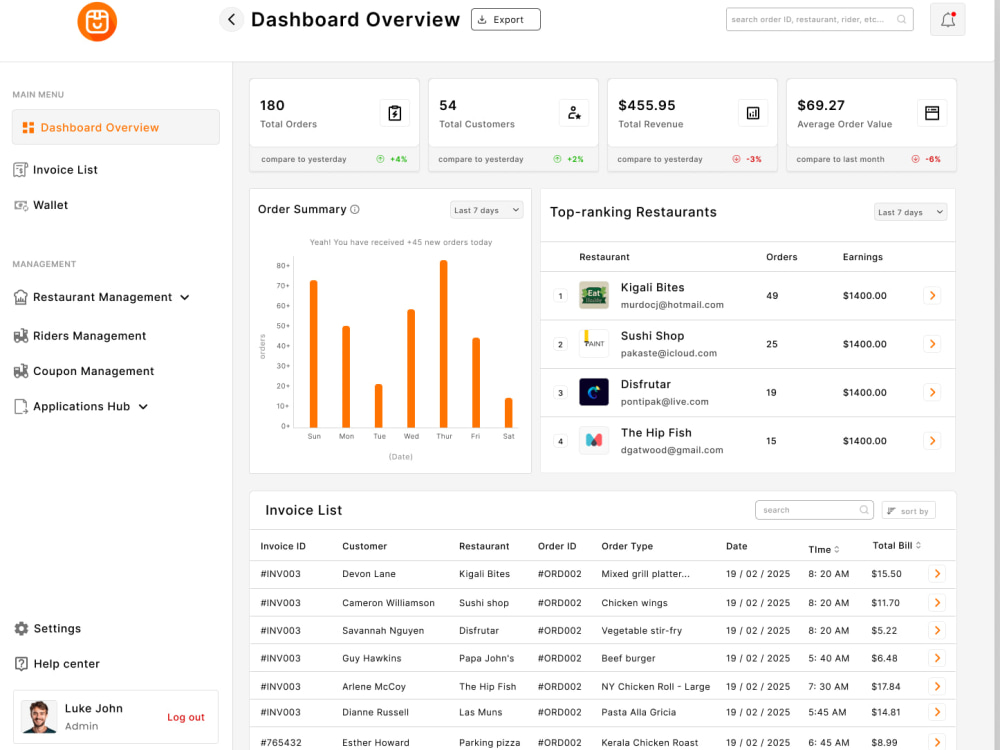Open Dianne Russell invoice arrow

pos(937,712)
